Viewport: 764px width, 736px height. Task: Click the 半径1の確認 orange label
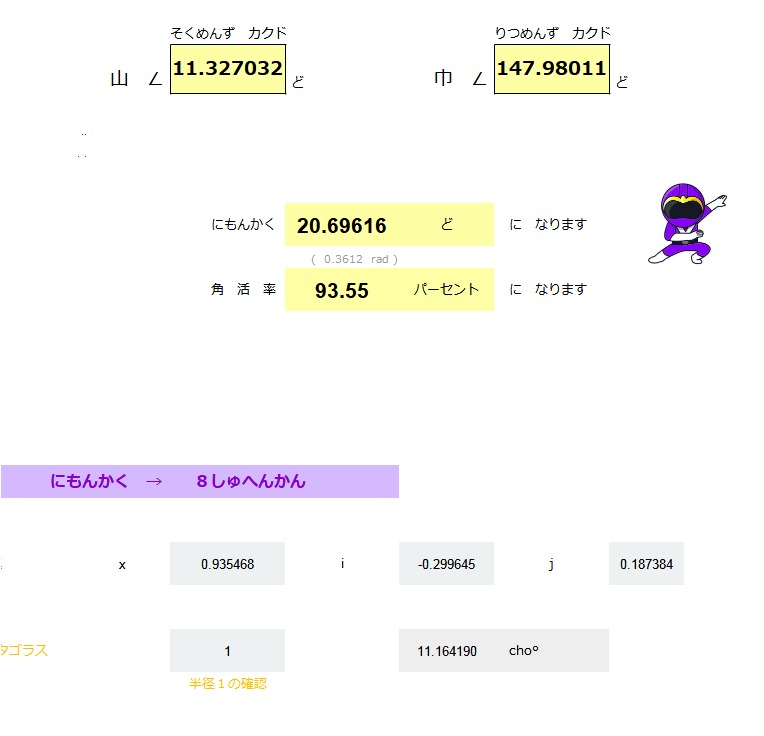pos(228,684)
